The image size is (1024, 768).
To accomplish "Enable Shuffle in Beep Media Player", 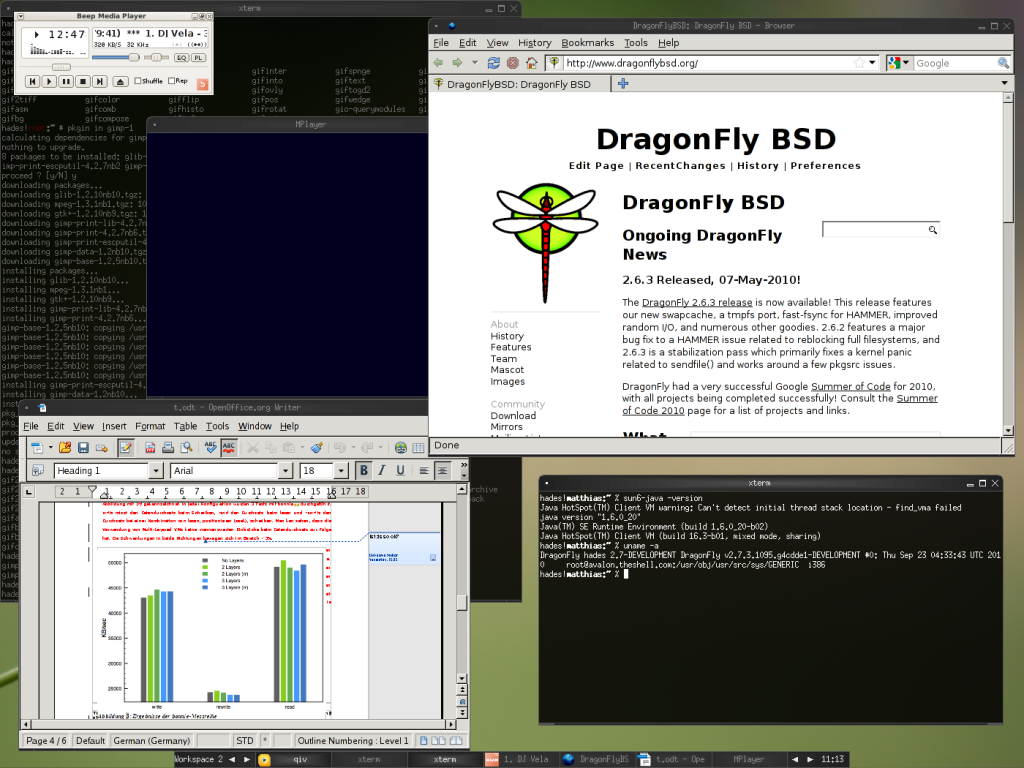I will coord(137,81).
